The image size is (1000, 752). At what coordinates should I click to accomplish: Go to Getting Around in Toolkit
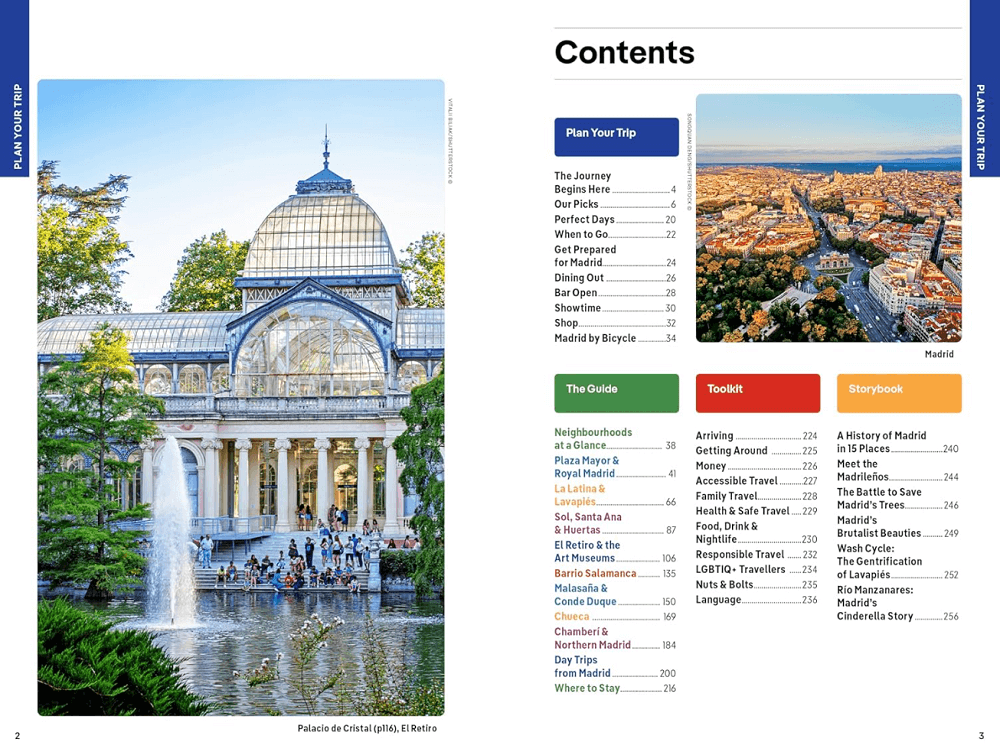pyautogui.click(x=756, y=451)
